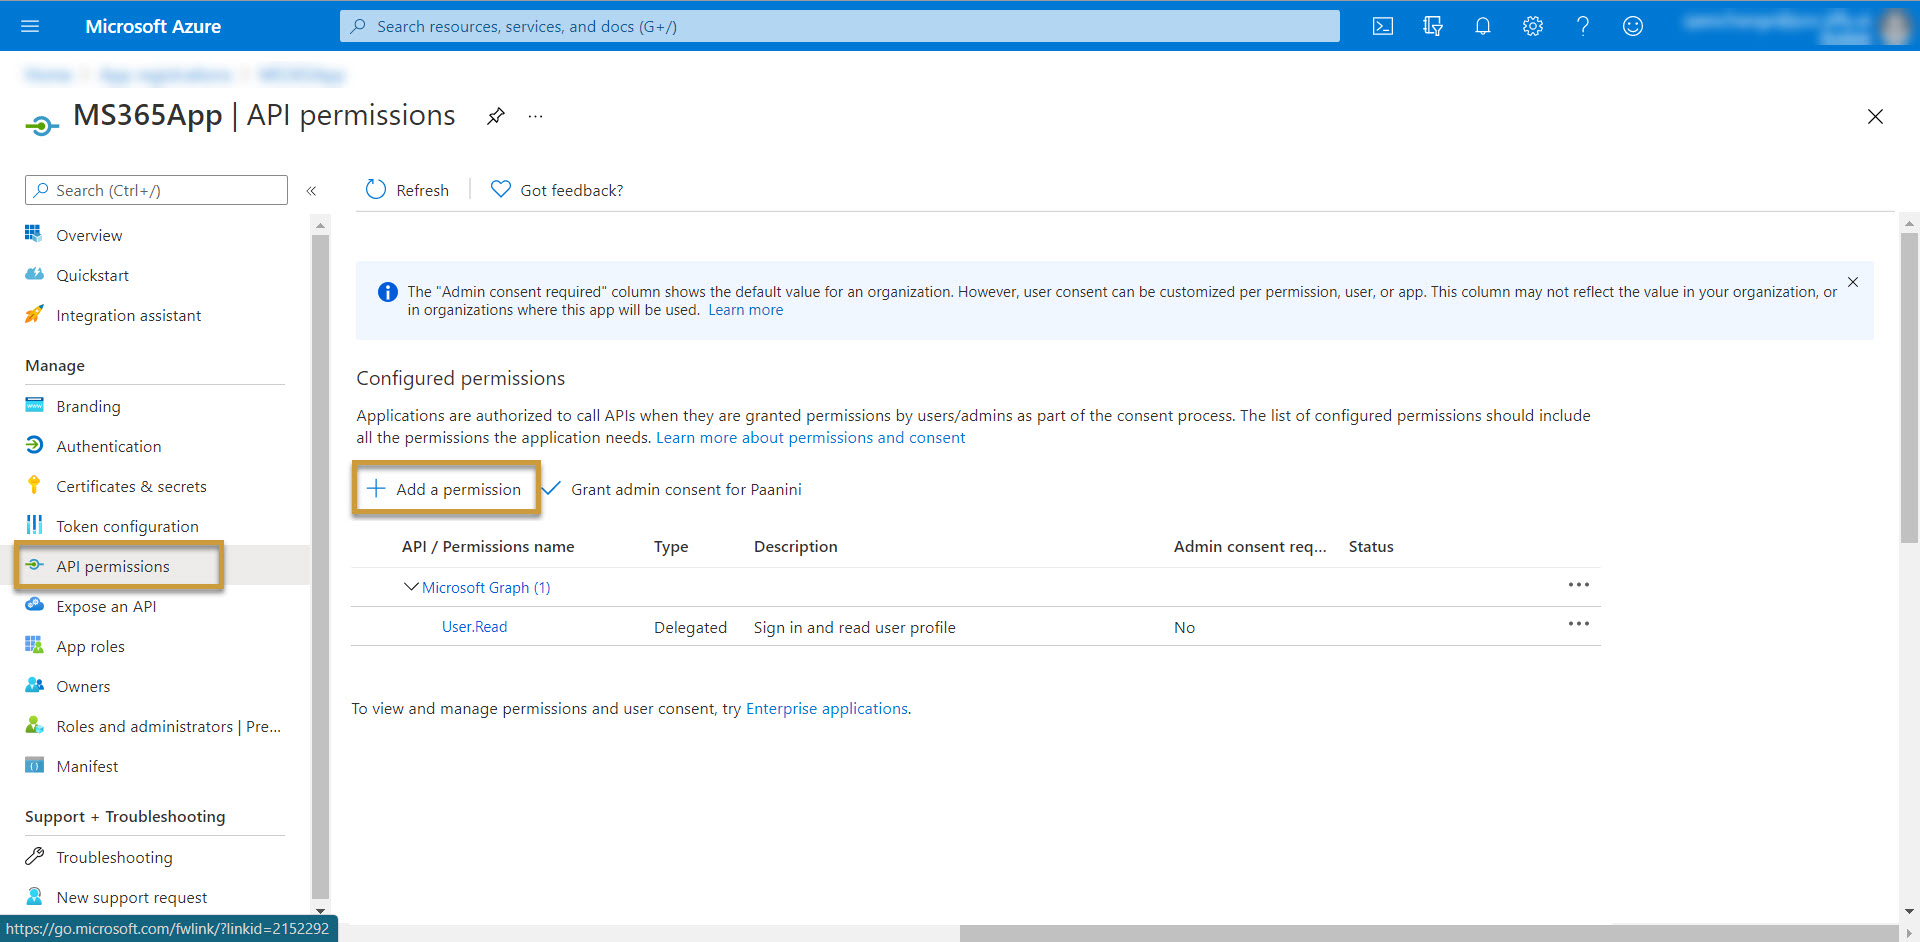Open the Cloud Shell terminal icon
The width and height of the screenshot is (1920, 942).
coord(1383,26)
